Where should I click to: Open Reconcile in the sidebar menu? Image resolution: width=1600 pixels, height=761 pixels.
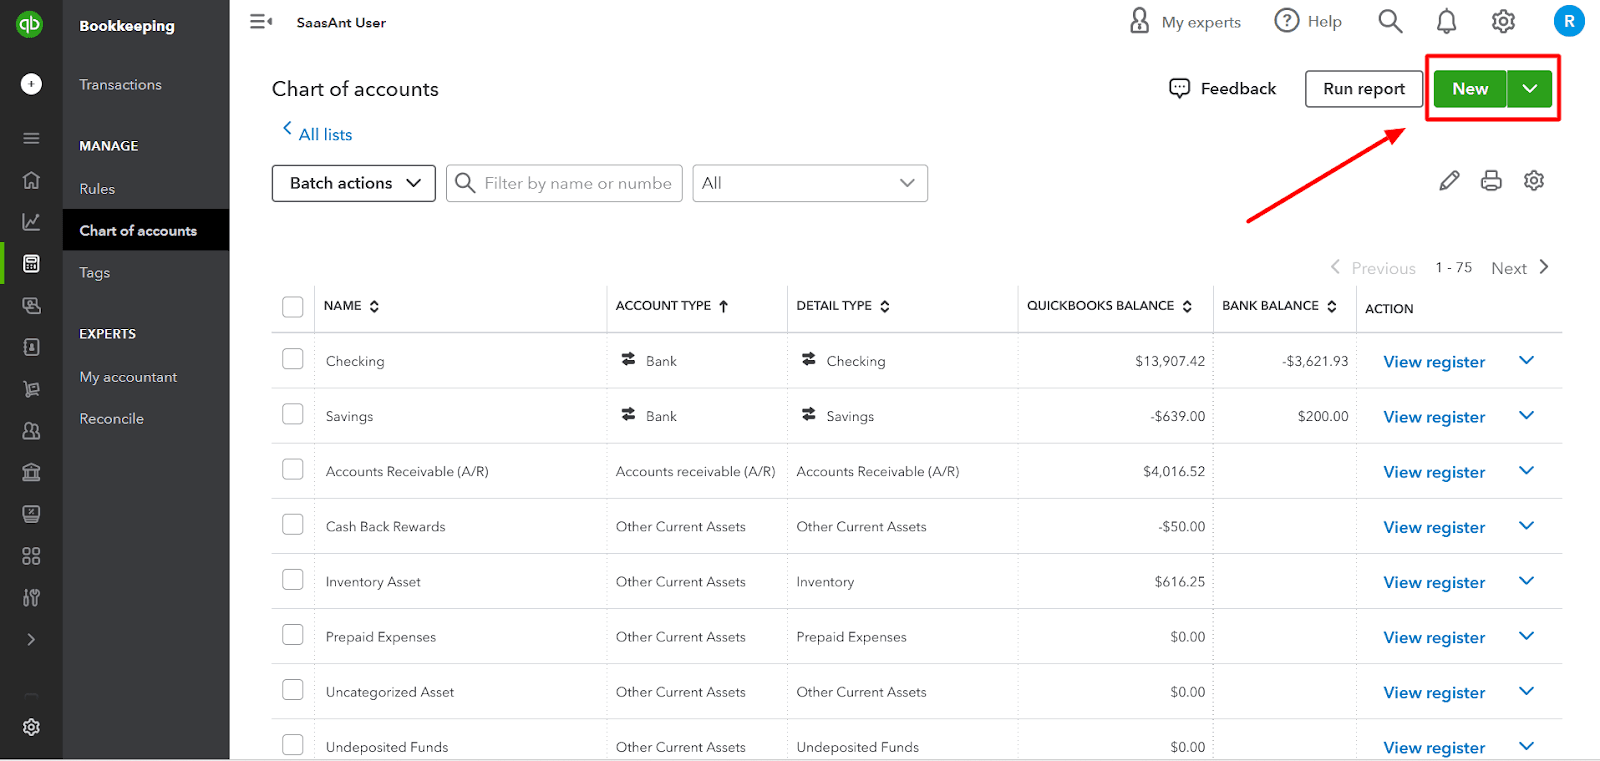112,419
